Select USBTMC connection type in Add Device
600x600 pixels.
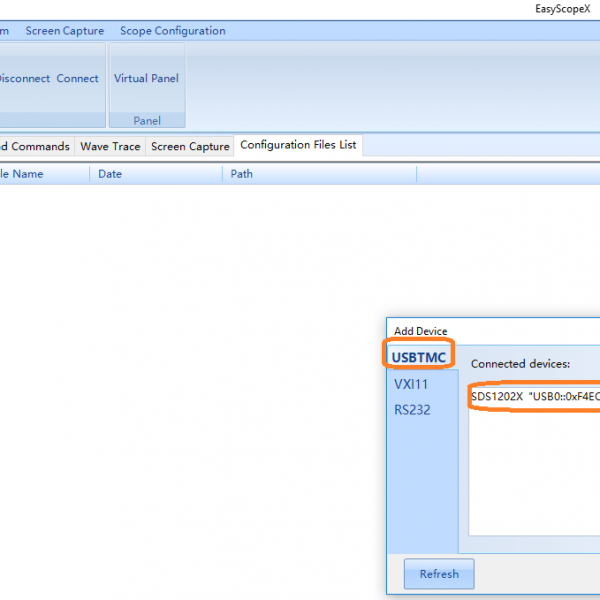click(x=419, y=357)
